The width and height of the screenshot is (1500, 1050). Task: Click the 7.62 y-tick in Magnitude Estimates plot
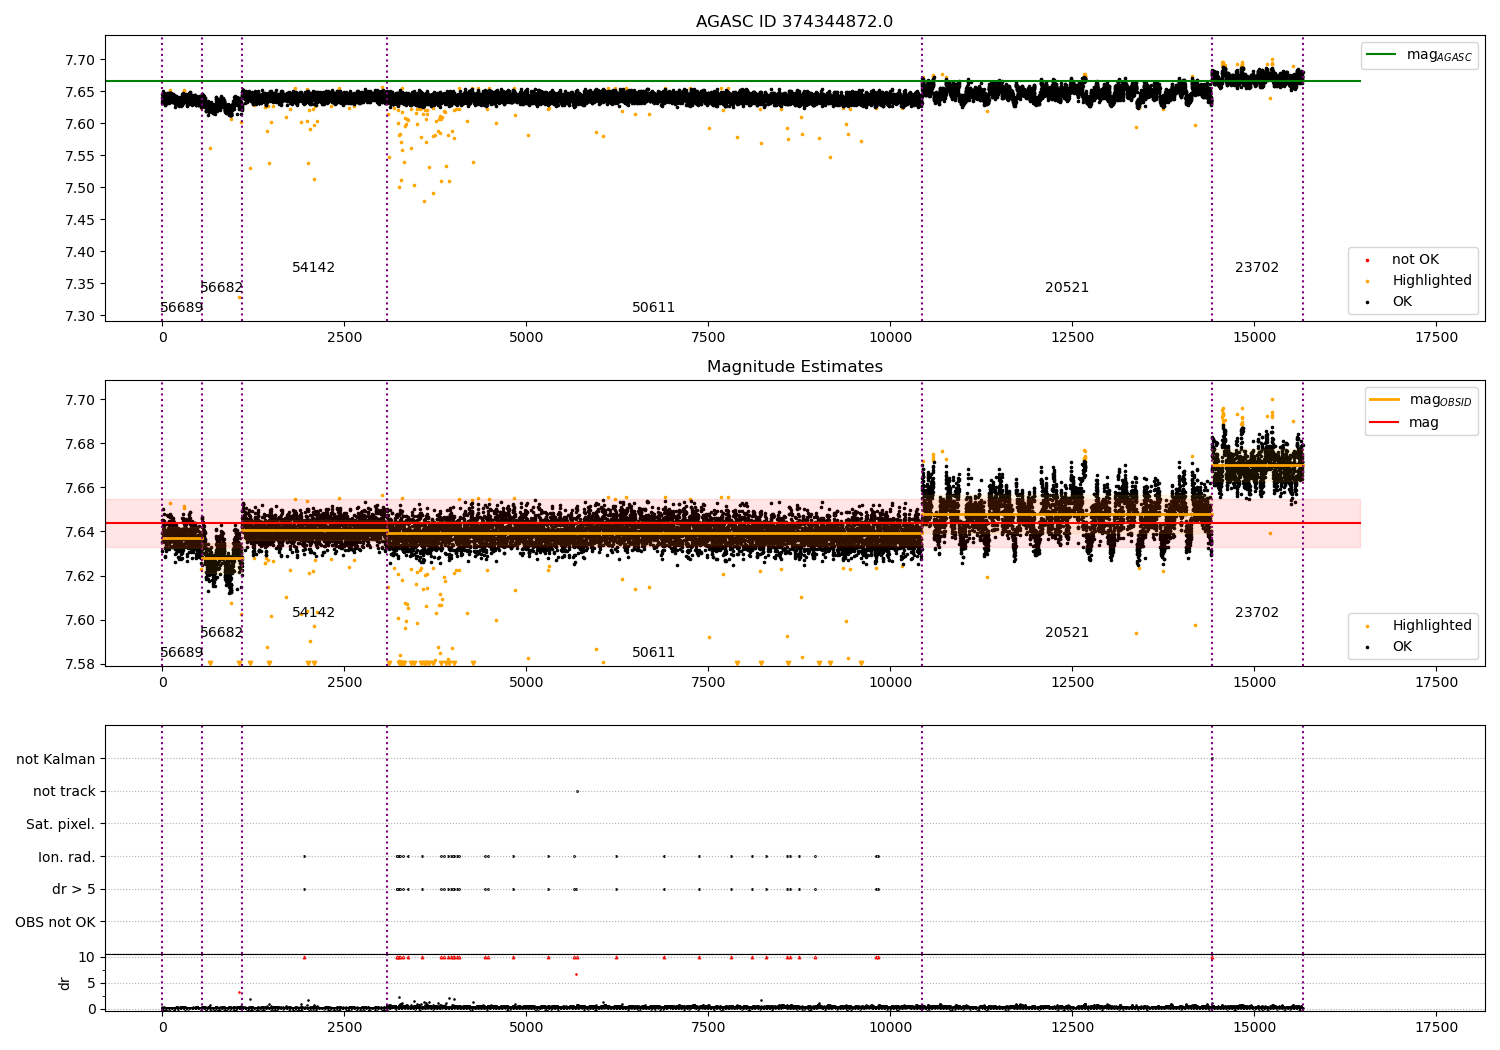click(x=80, y=576)
